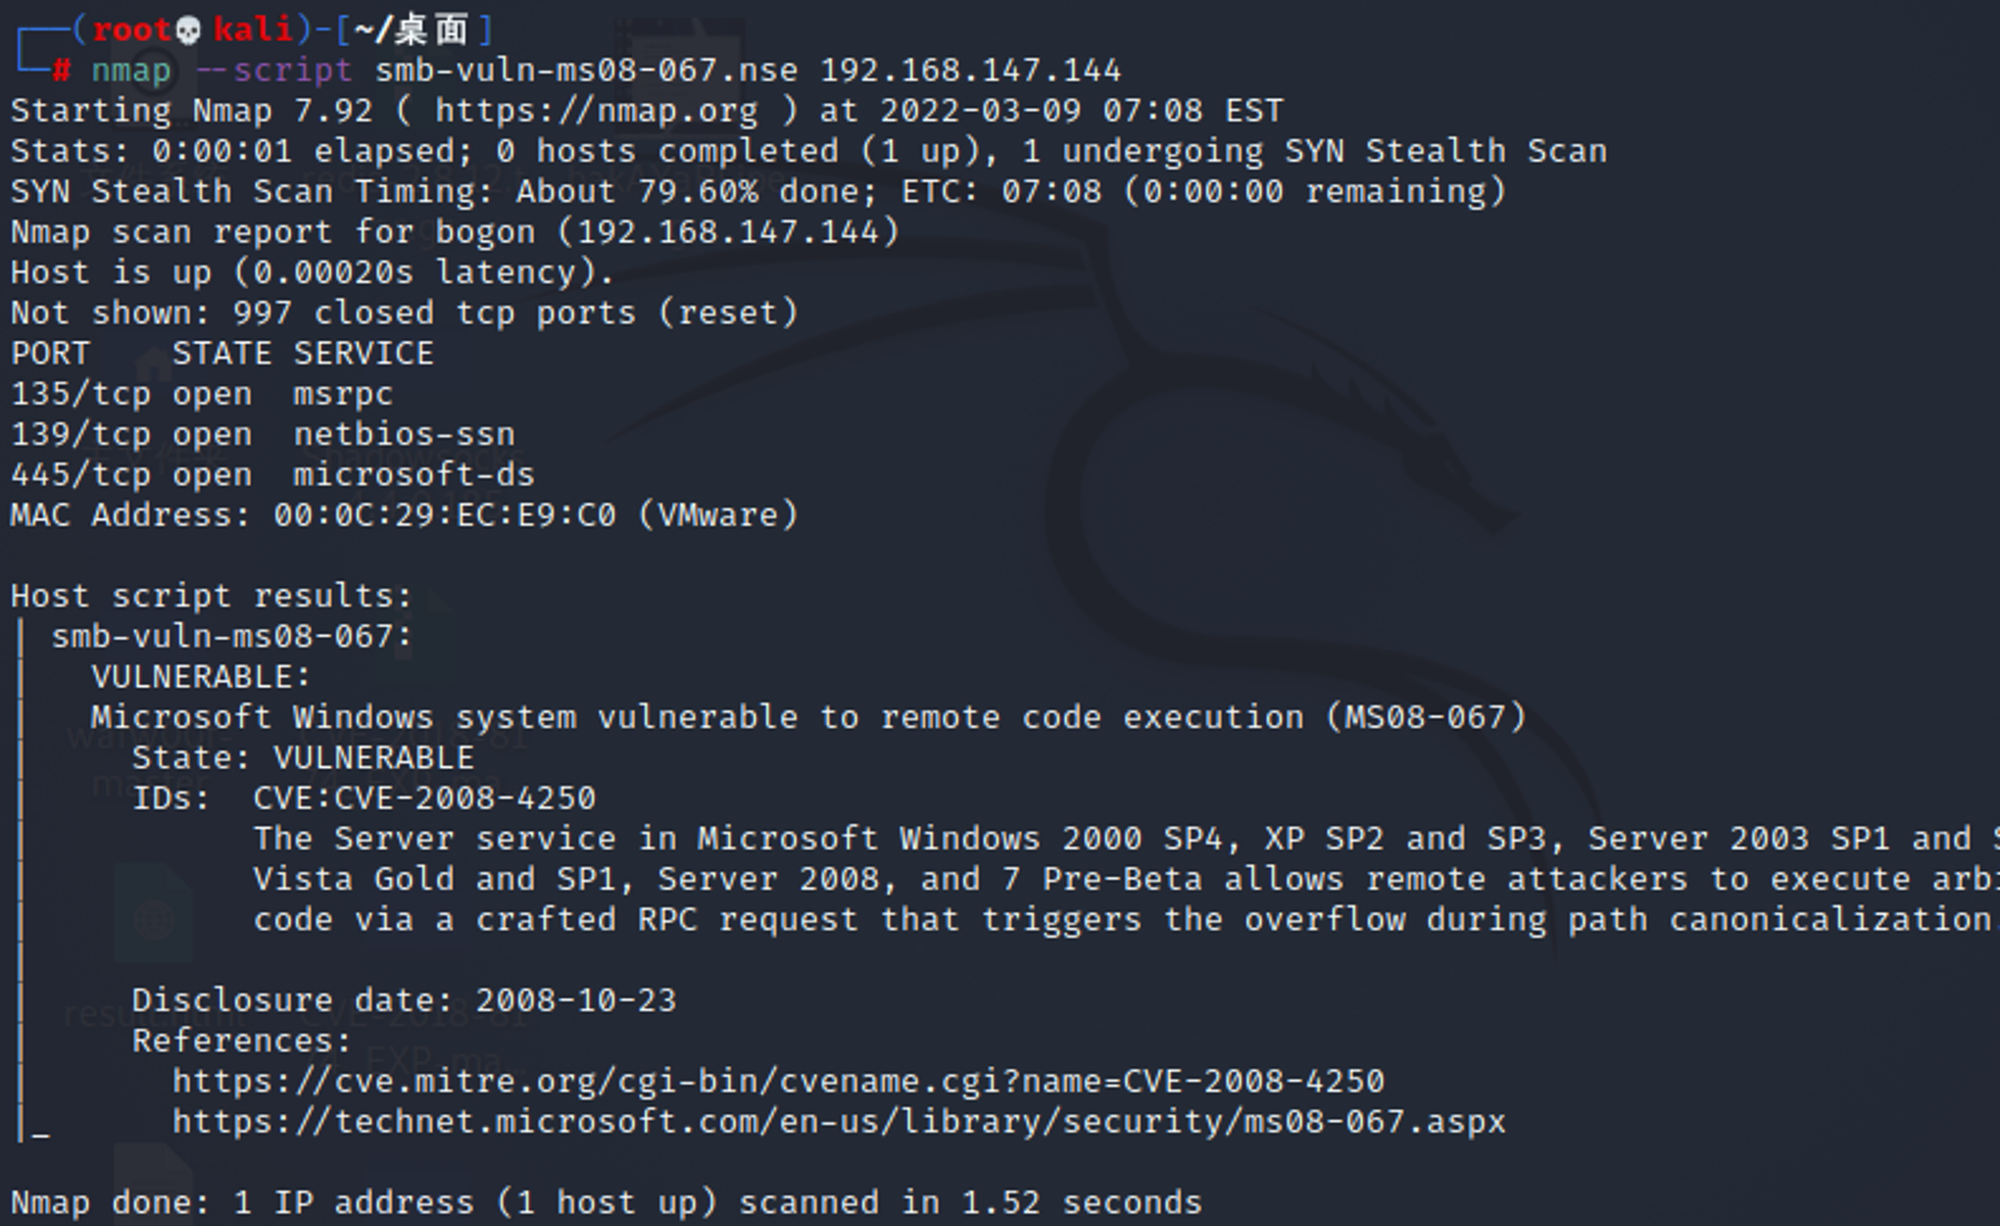Click the nmap command word

[131, 71]
